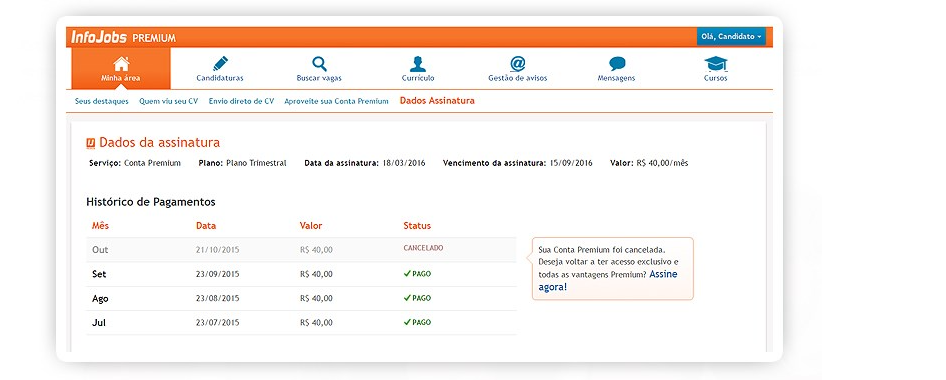The width and height of the screenshot is (946, 380).
Task: Open Aproveite sua Conta Premium tab
Action: pos(336,101)
